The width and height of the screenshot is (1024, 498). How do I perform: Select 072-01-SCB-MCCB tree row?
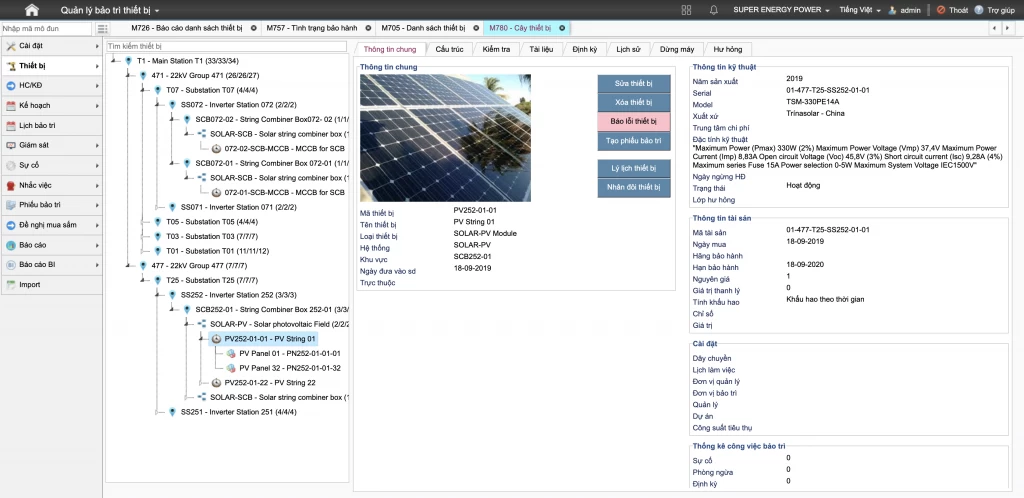tap(284, 193)
